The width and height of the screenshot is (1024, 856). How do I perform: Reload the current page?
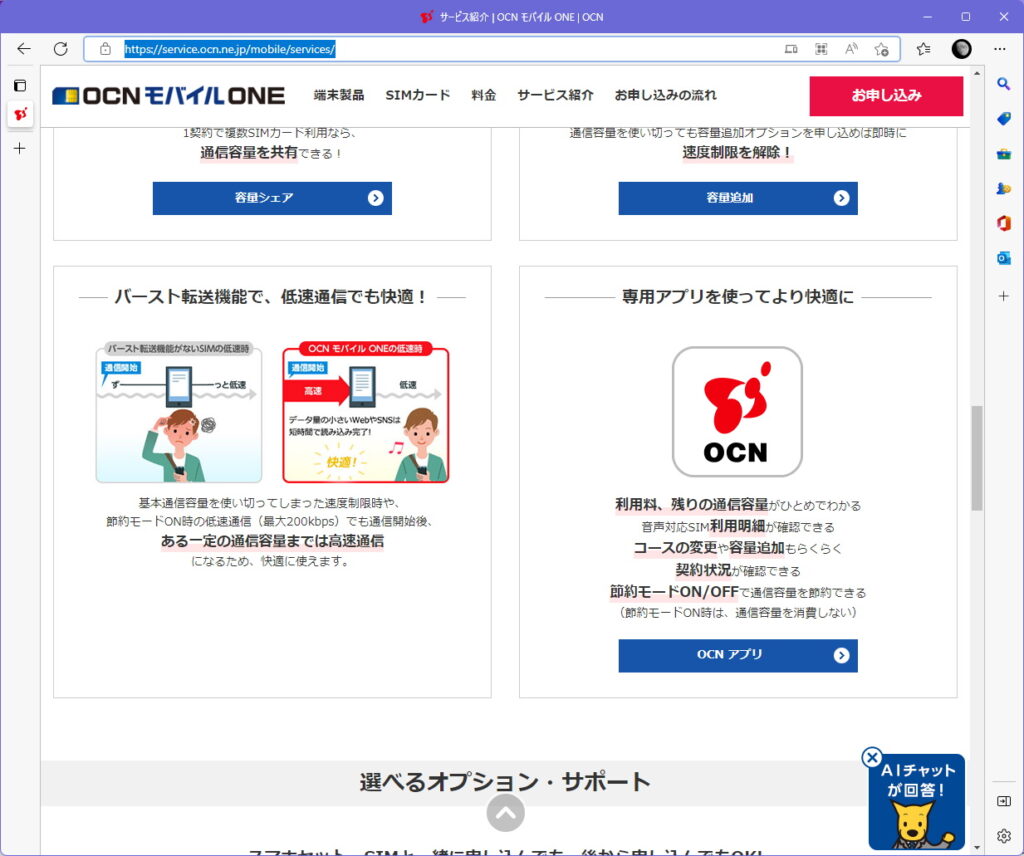(61, 49)
